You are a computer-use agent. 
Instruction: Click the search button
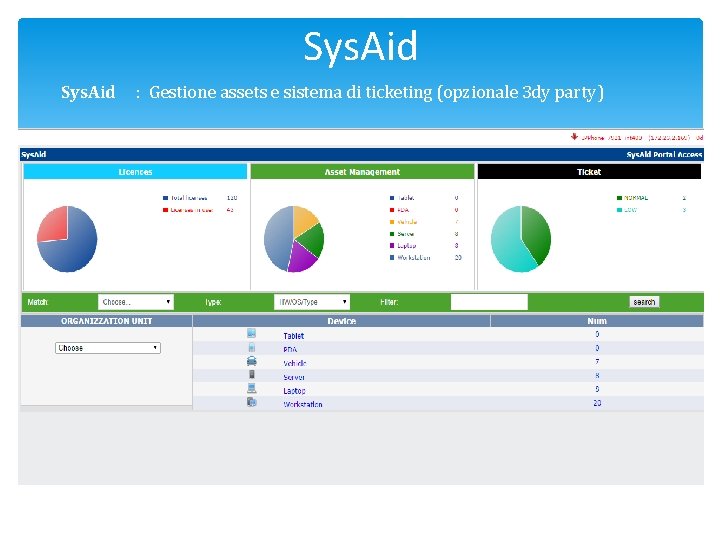644,302
